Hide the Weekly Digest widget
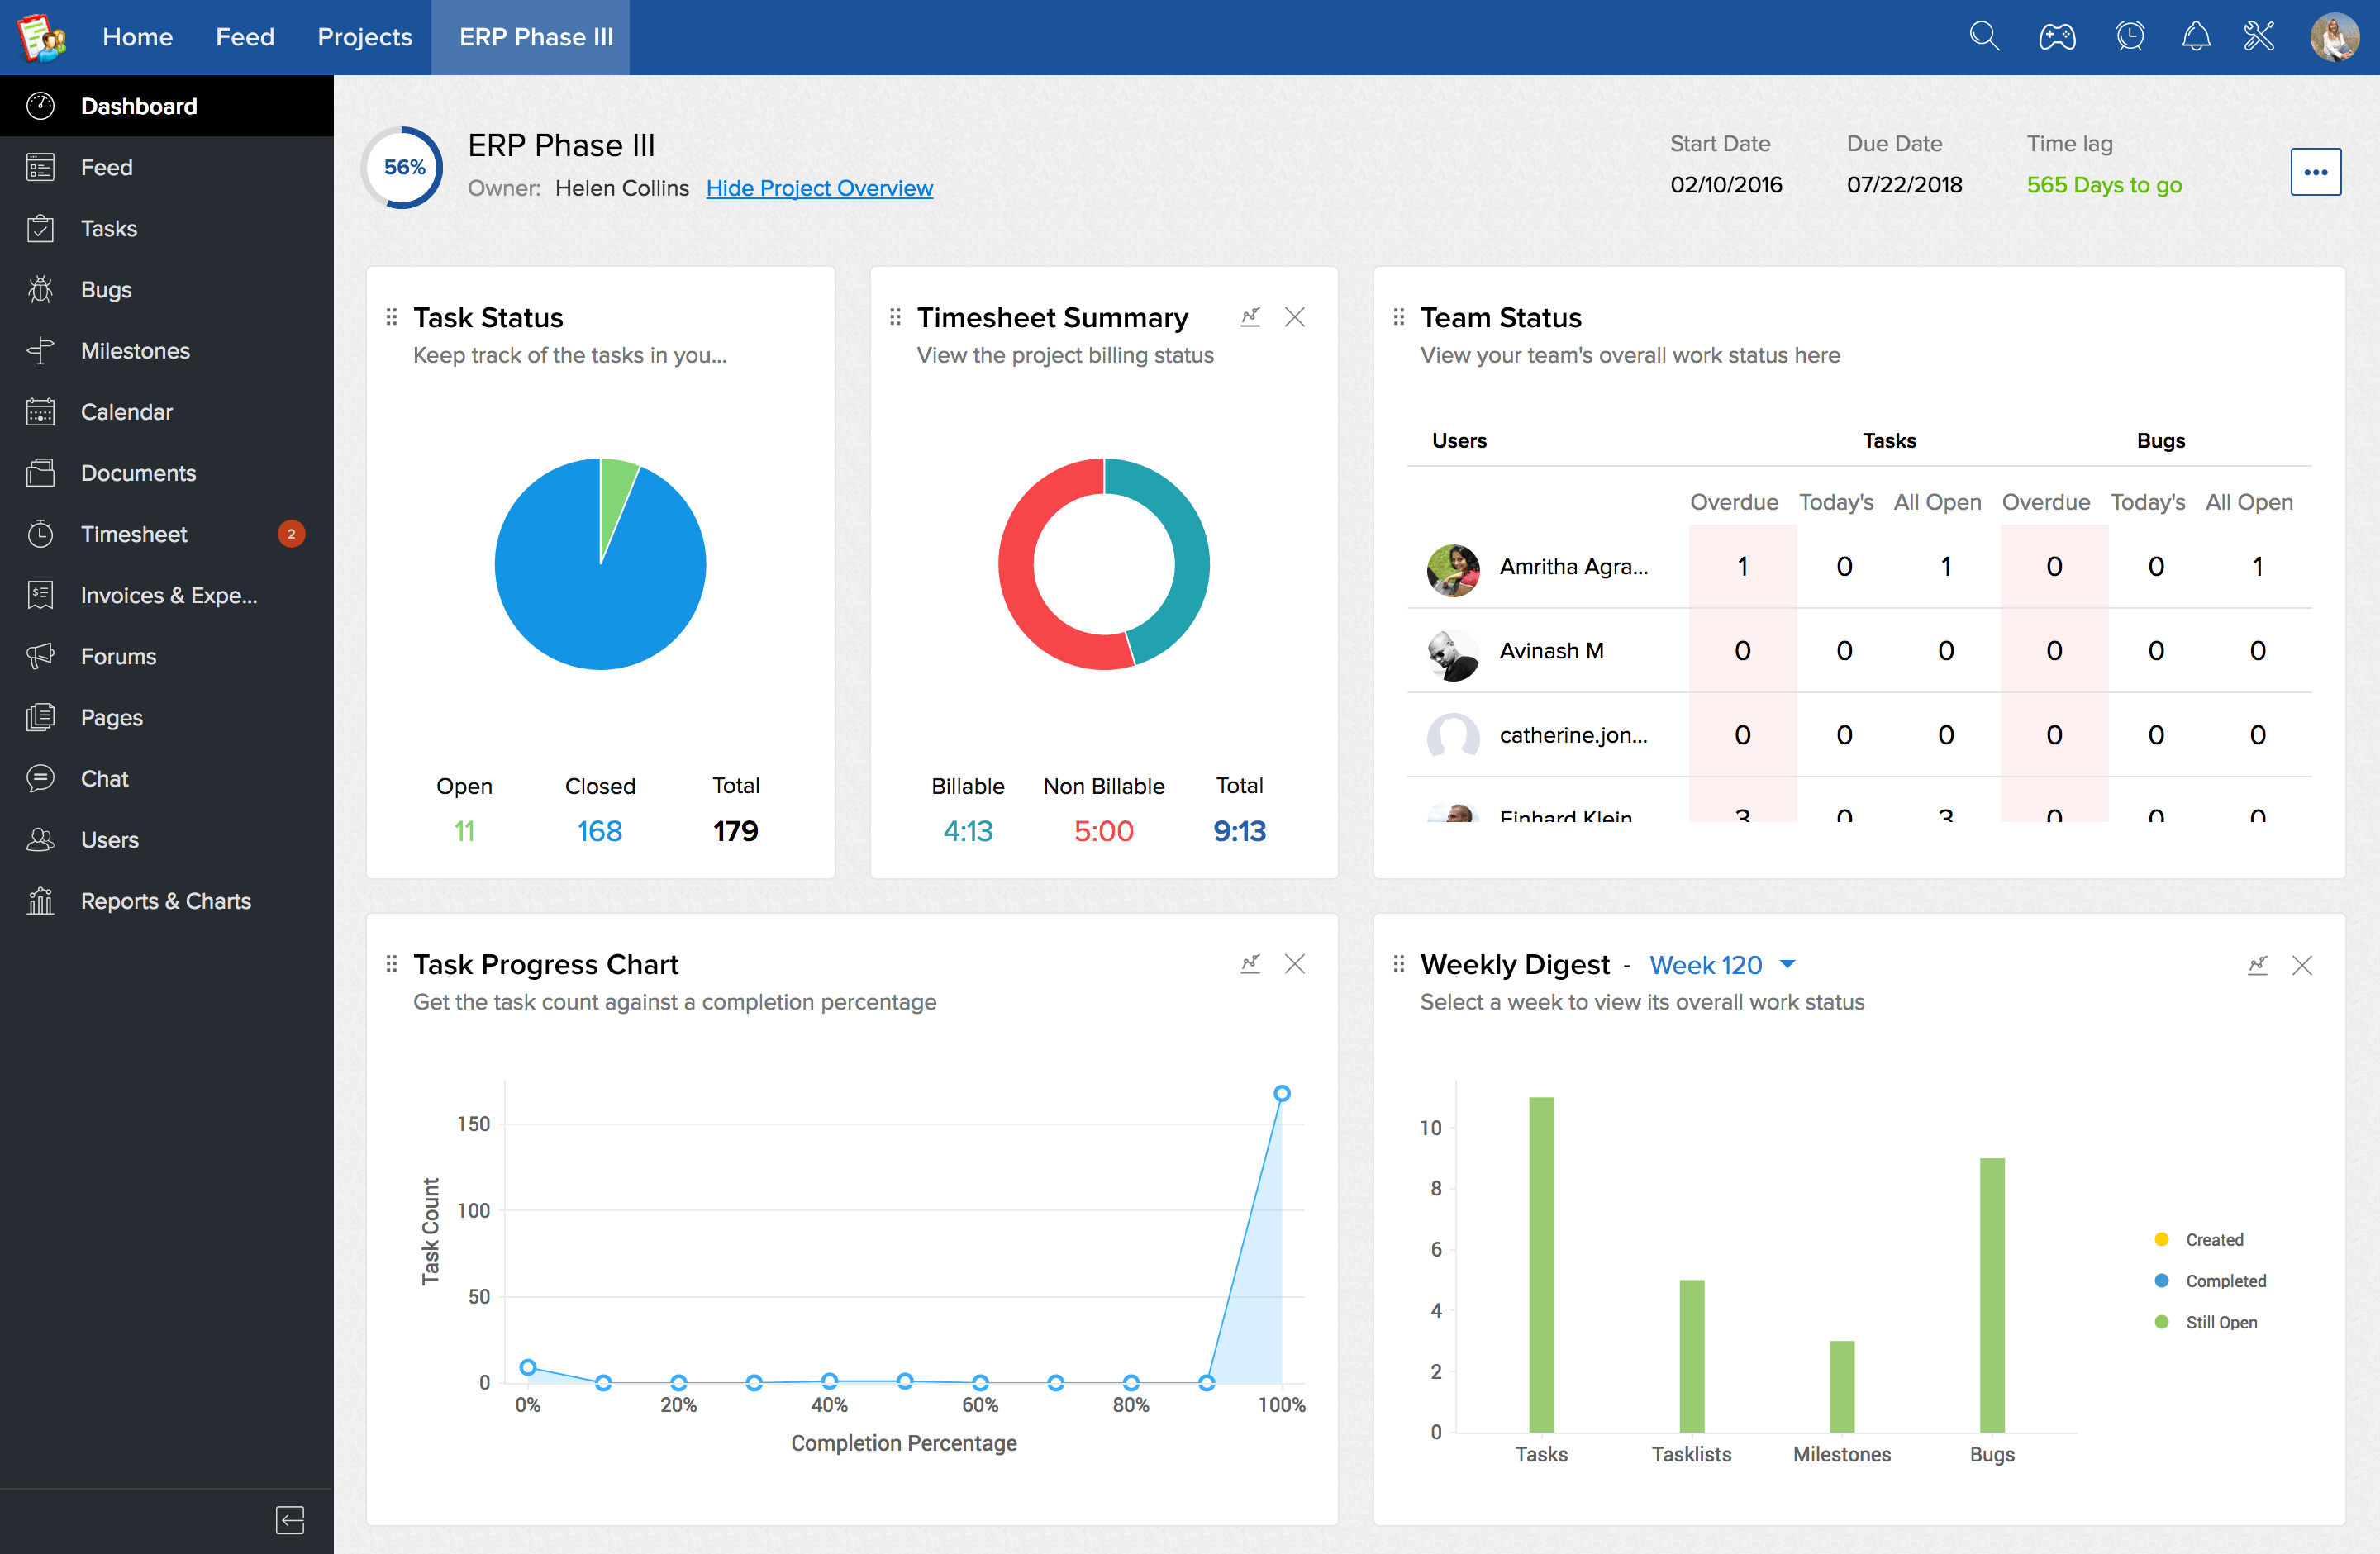The height and width of the screenshot is (1554, 2380). (2302, 964)
